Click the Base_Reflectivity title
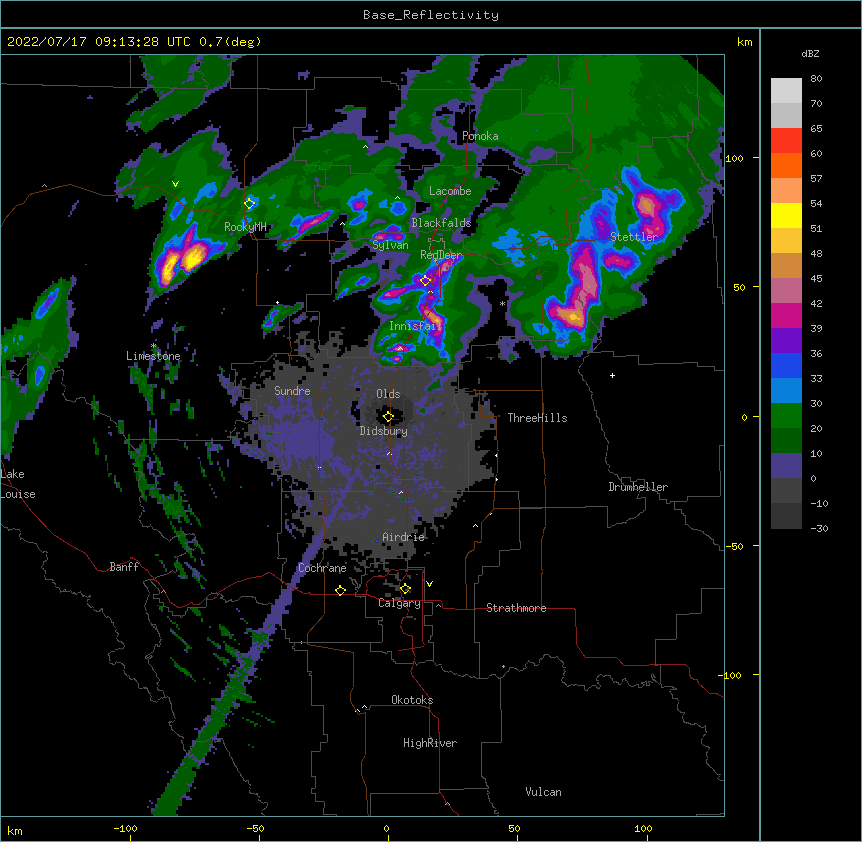Screen dimensions: 862x842 pyautogui.click(x=431, y=15)
